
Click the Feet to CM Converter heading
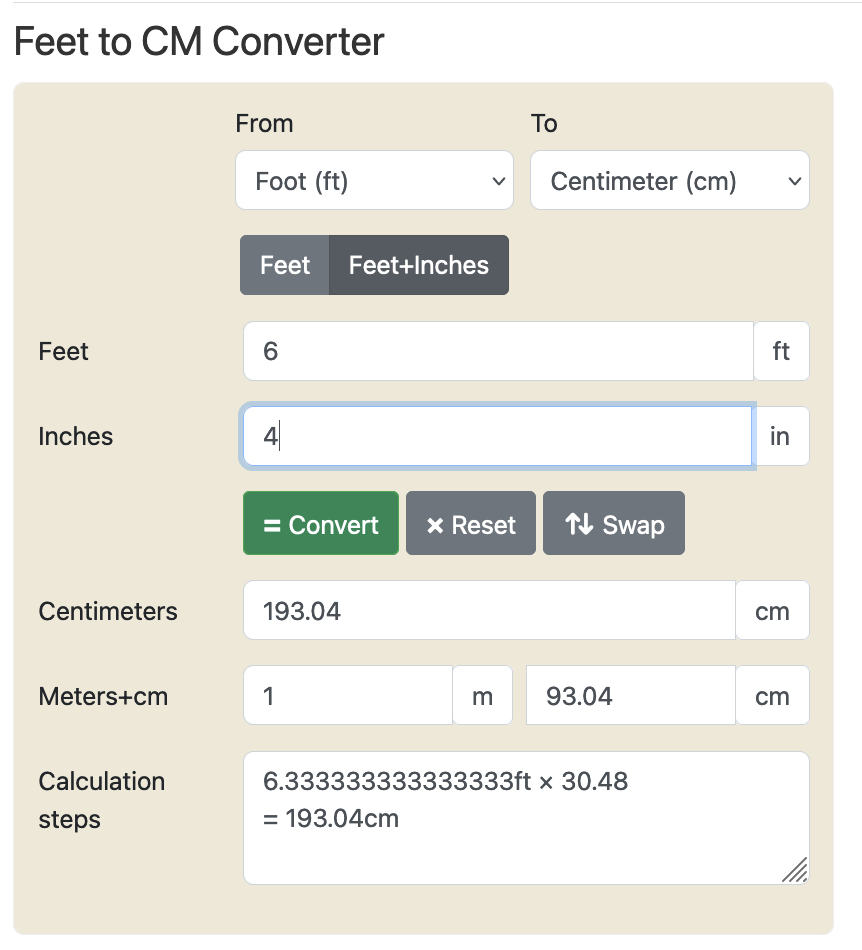(199, 42)
